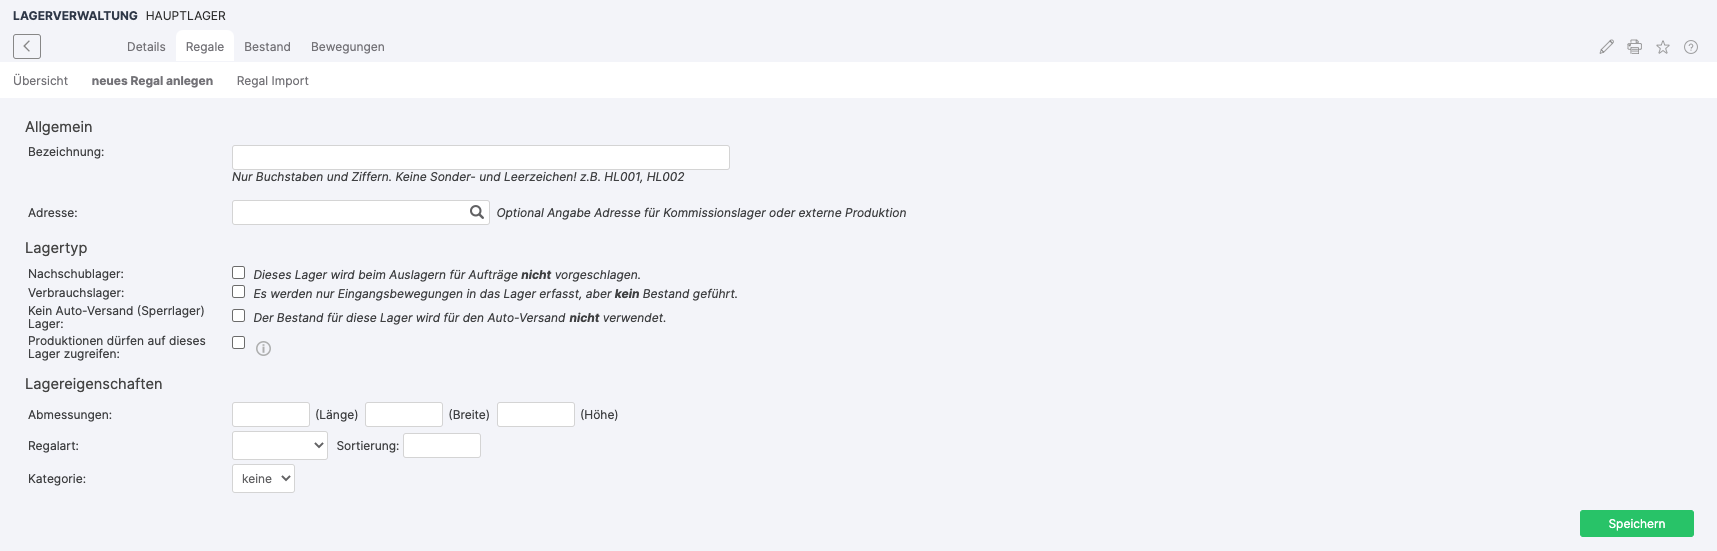This screenshot has width=1717, height=551.
Task: Expand the Kategorie dropdown showing keine
Action: (x=263, y=479)
